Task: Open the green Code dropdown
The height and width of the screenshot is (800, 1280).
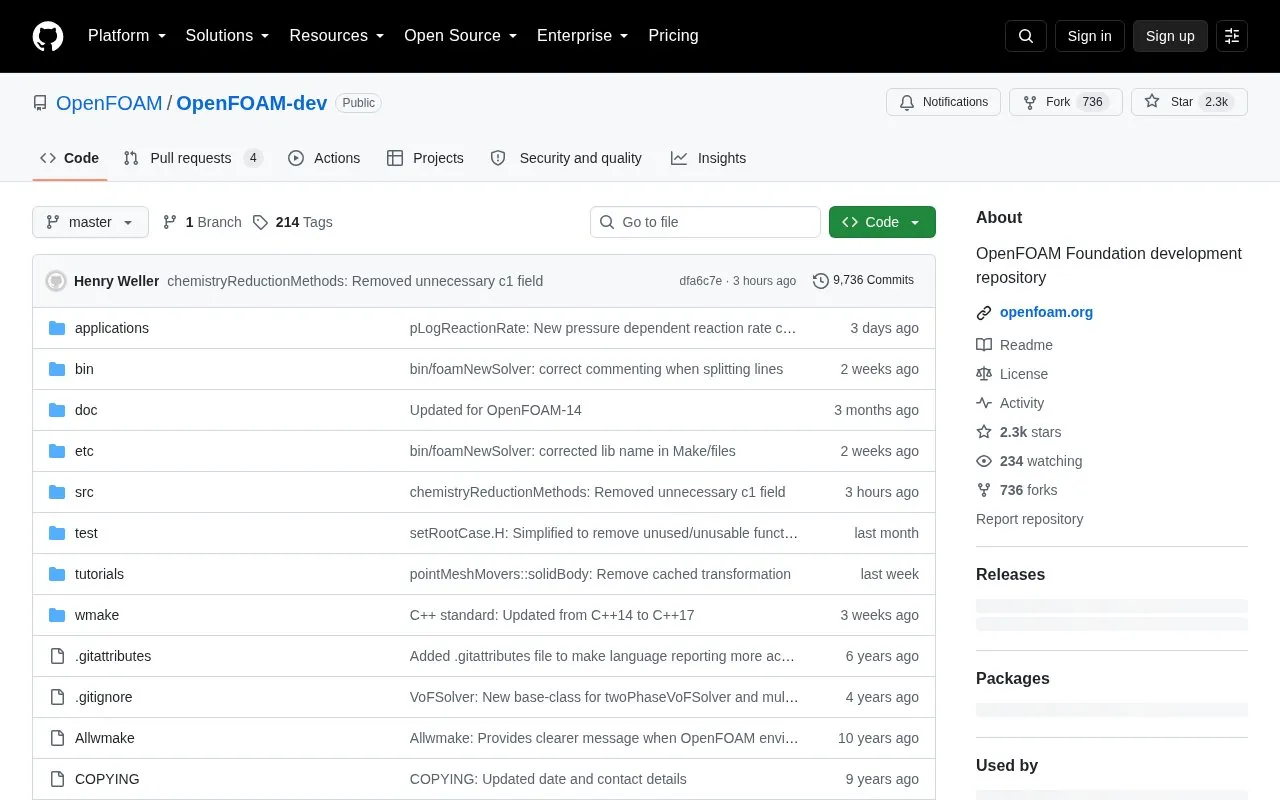Action: [882, 222]
